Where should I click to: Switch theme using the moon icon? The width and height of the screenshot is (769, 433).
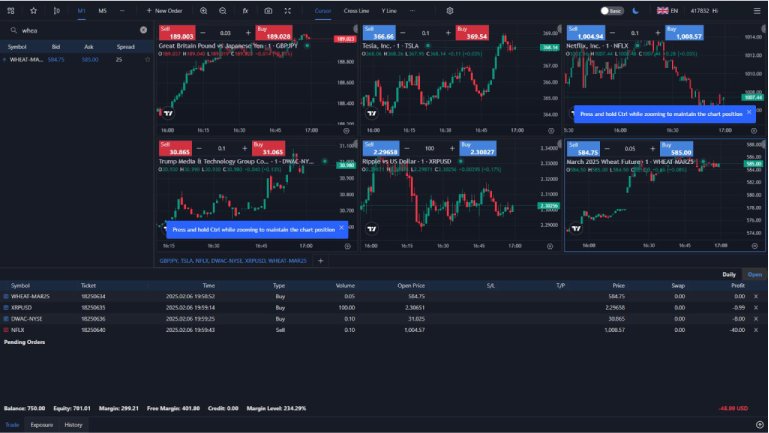pos(636,11)
